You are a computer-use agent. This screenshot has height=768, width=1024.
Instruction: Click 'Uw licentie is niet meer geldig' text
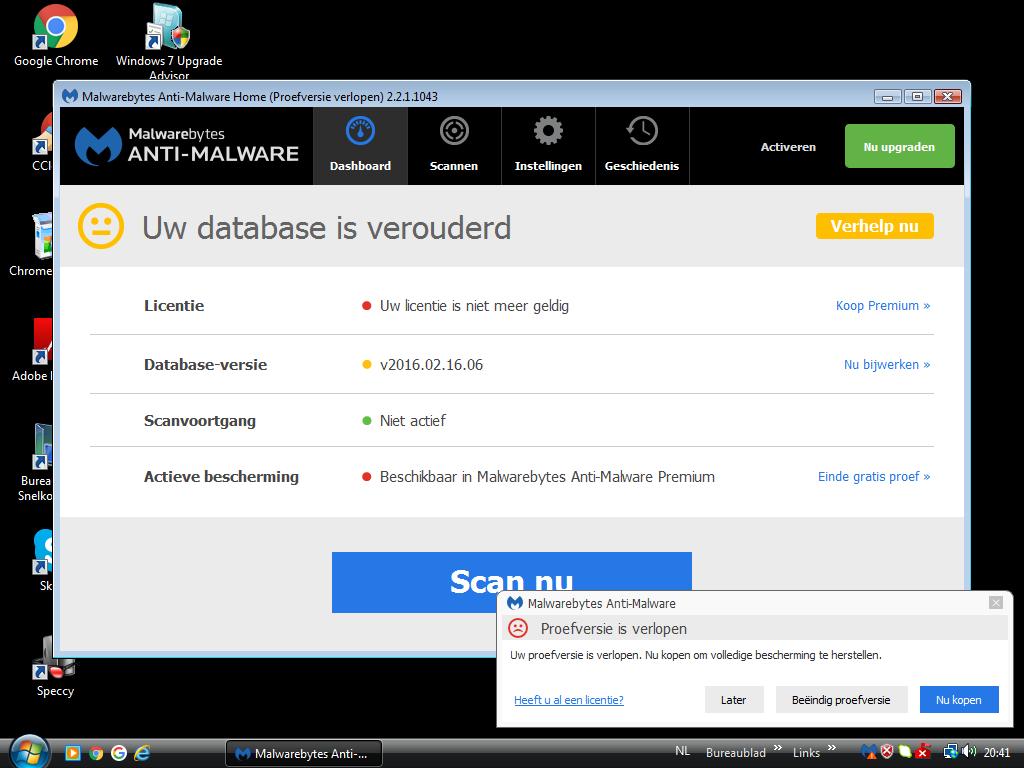pos(475,306)
